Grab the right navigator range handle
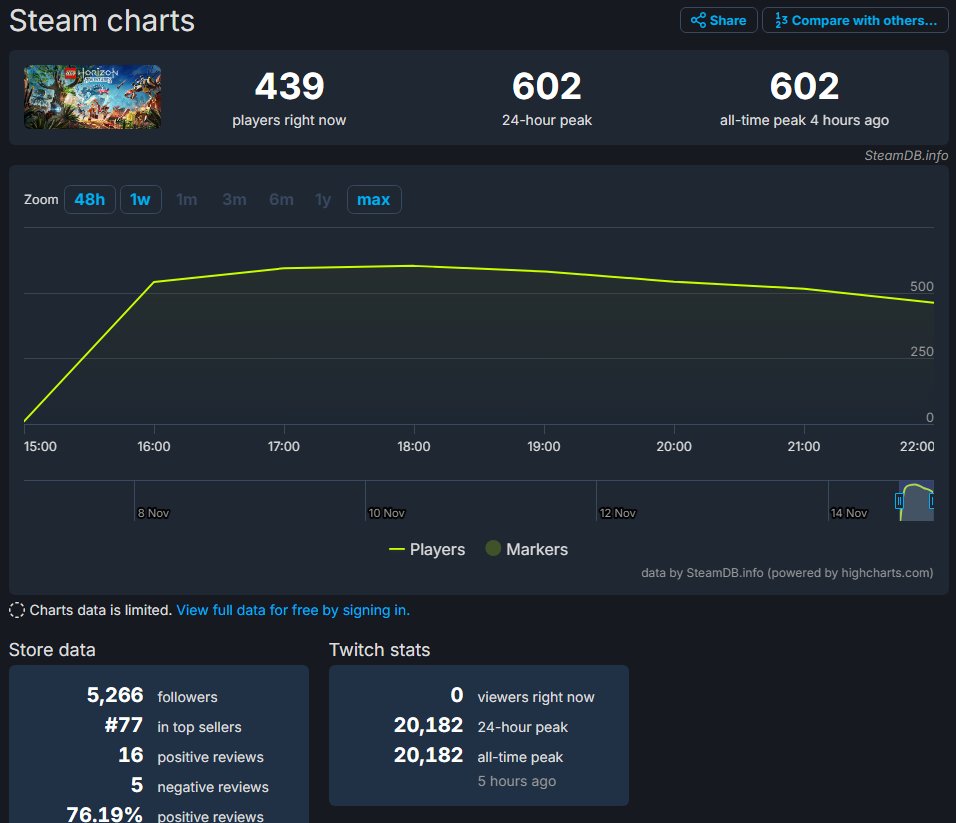 point(932,501)
